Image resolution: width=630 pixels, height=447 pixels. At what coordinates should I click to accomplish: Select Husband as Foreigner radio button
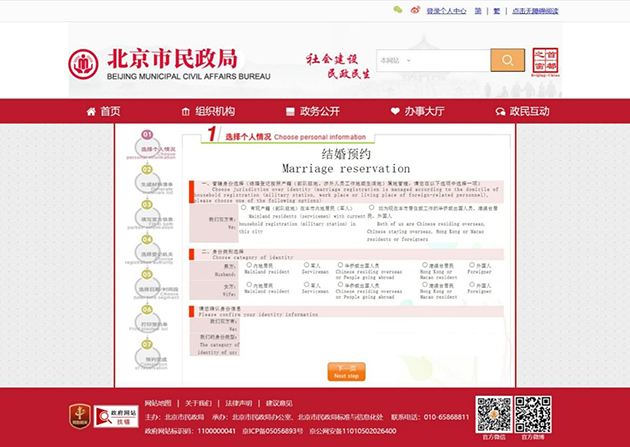472,265
